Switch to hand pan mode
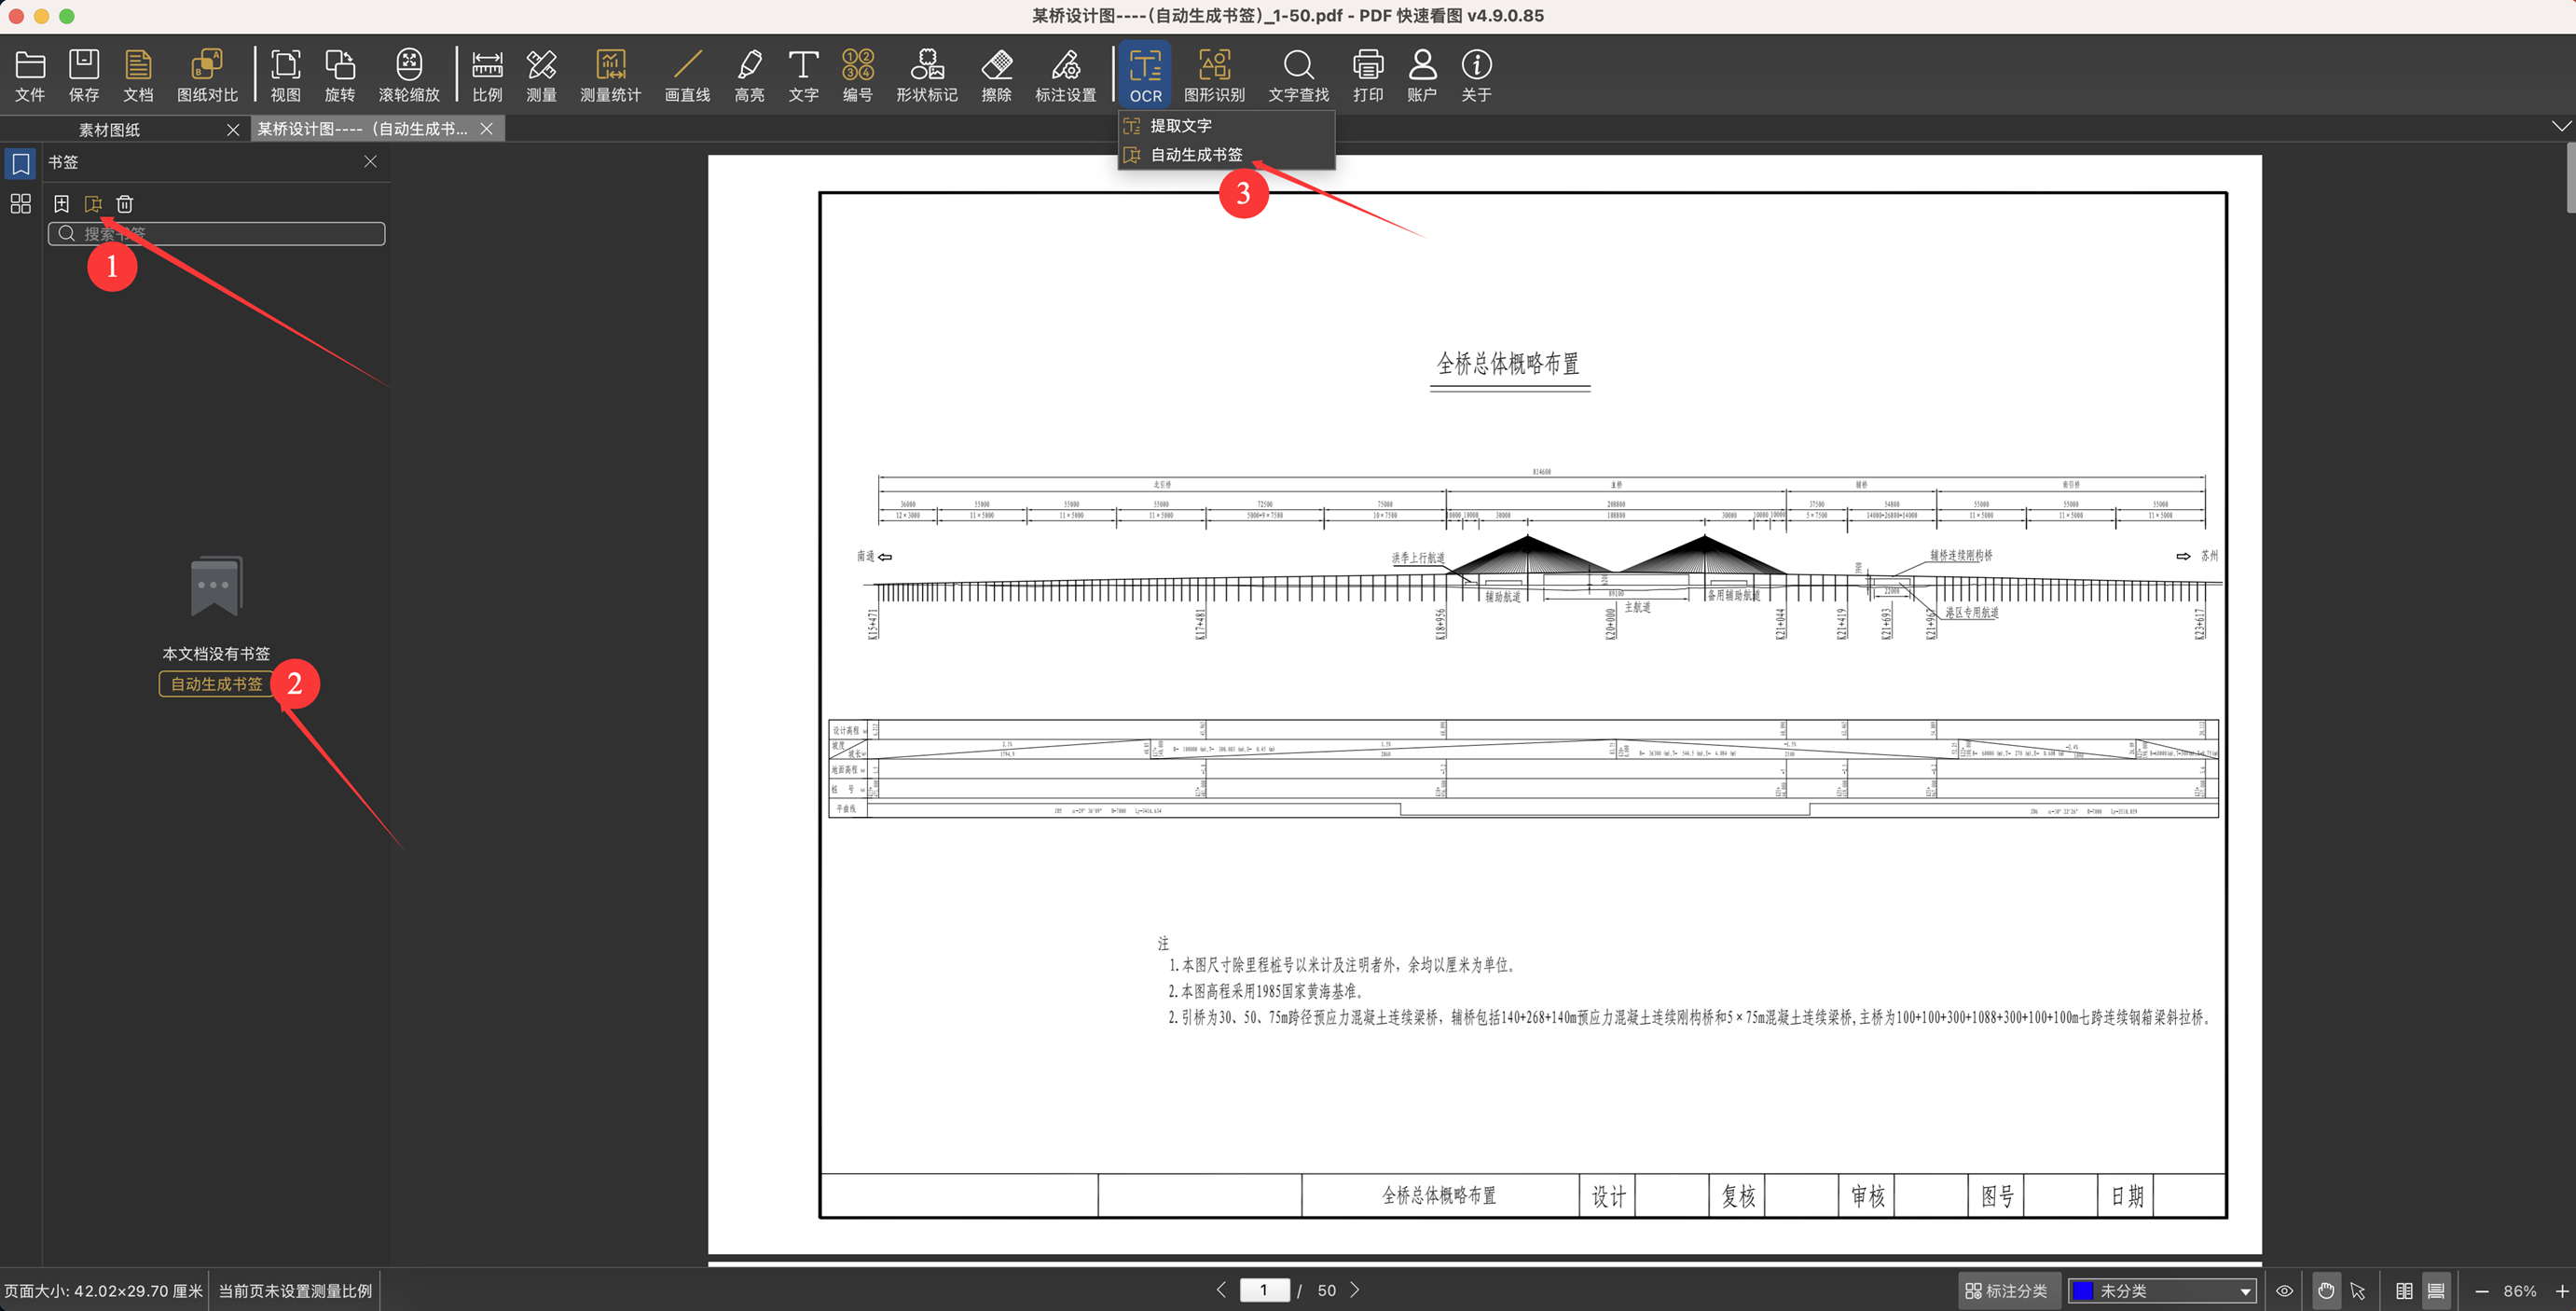2576x1311 pixels. tap(2326, 1290)
